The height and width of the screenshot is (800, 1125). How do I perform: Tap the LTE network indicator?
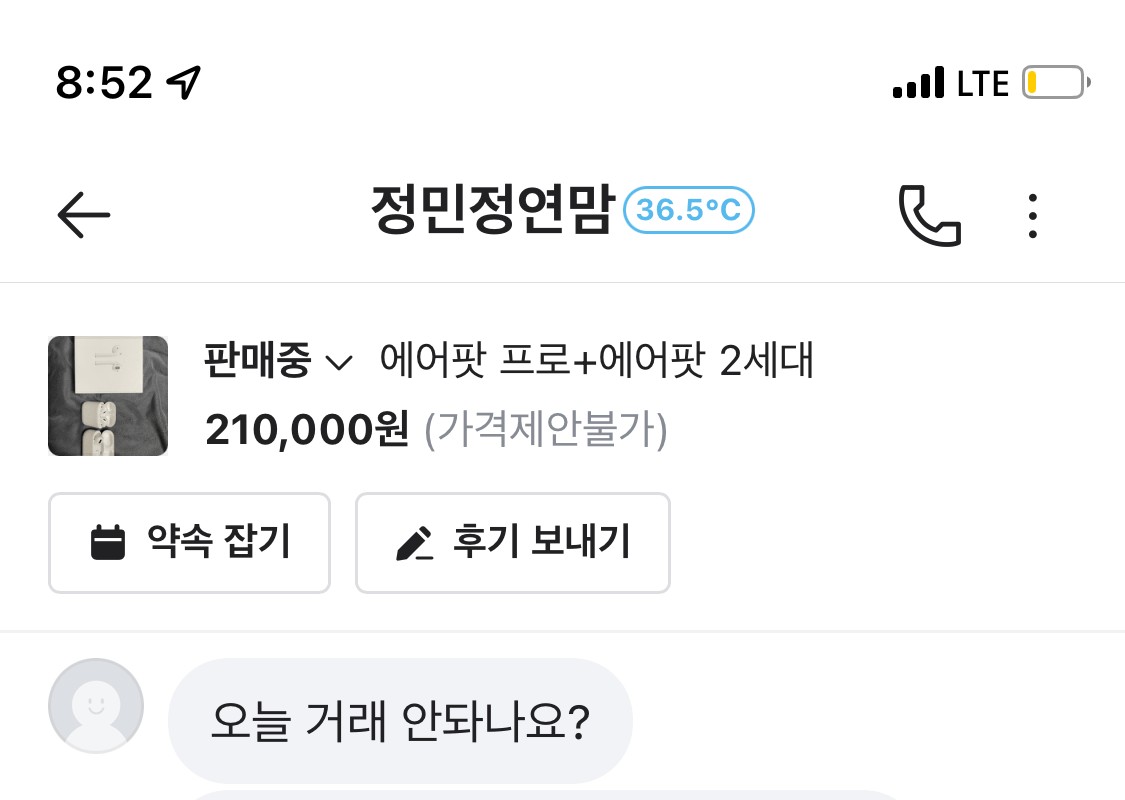click(983, 83)
